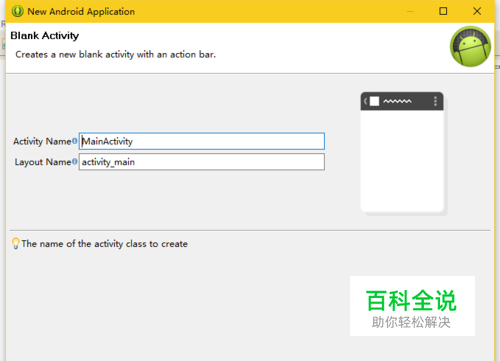Minimize the New Android Application window
The image size is (500, 361).
[410, 11]
